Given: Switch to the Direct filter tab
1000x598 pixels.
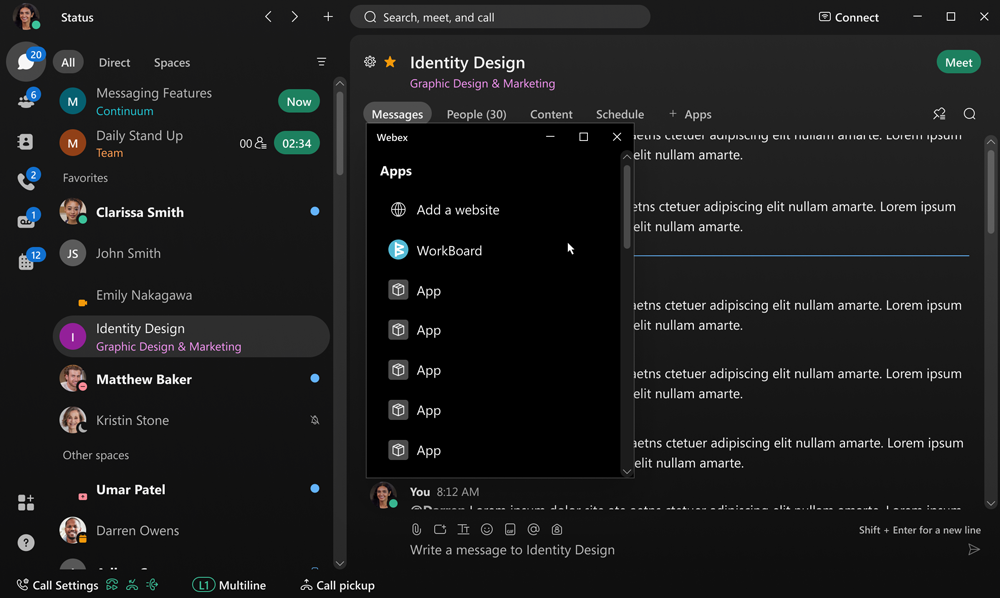Looking at the screenshot, I should coord(114,62).
